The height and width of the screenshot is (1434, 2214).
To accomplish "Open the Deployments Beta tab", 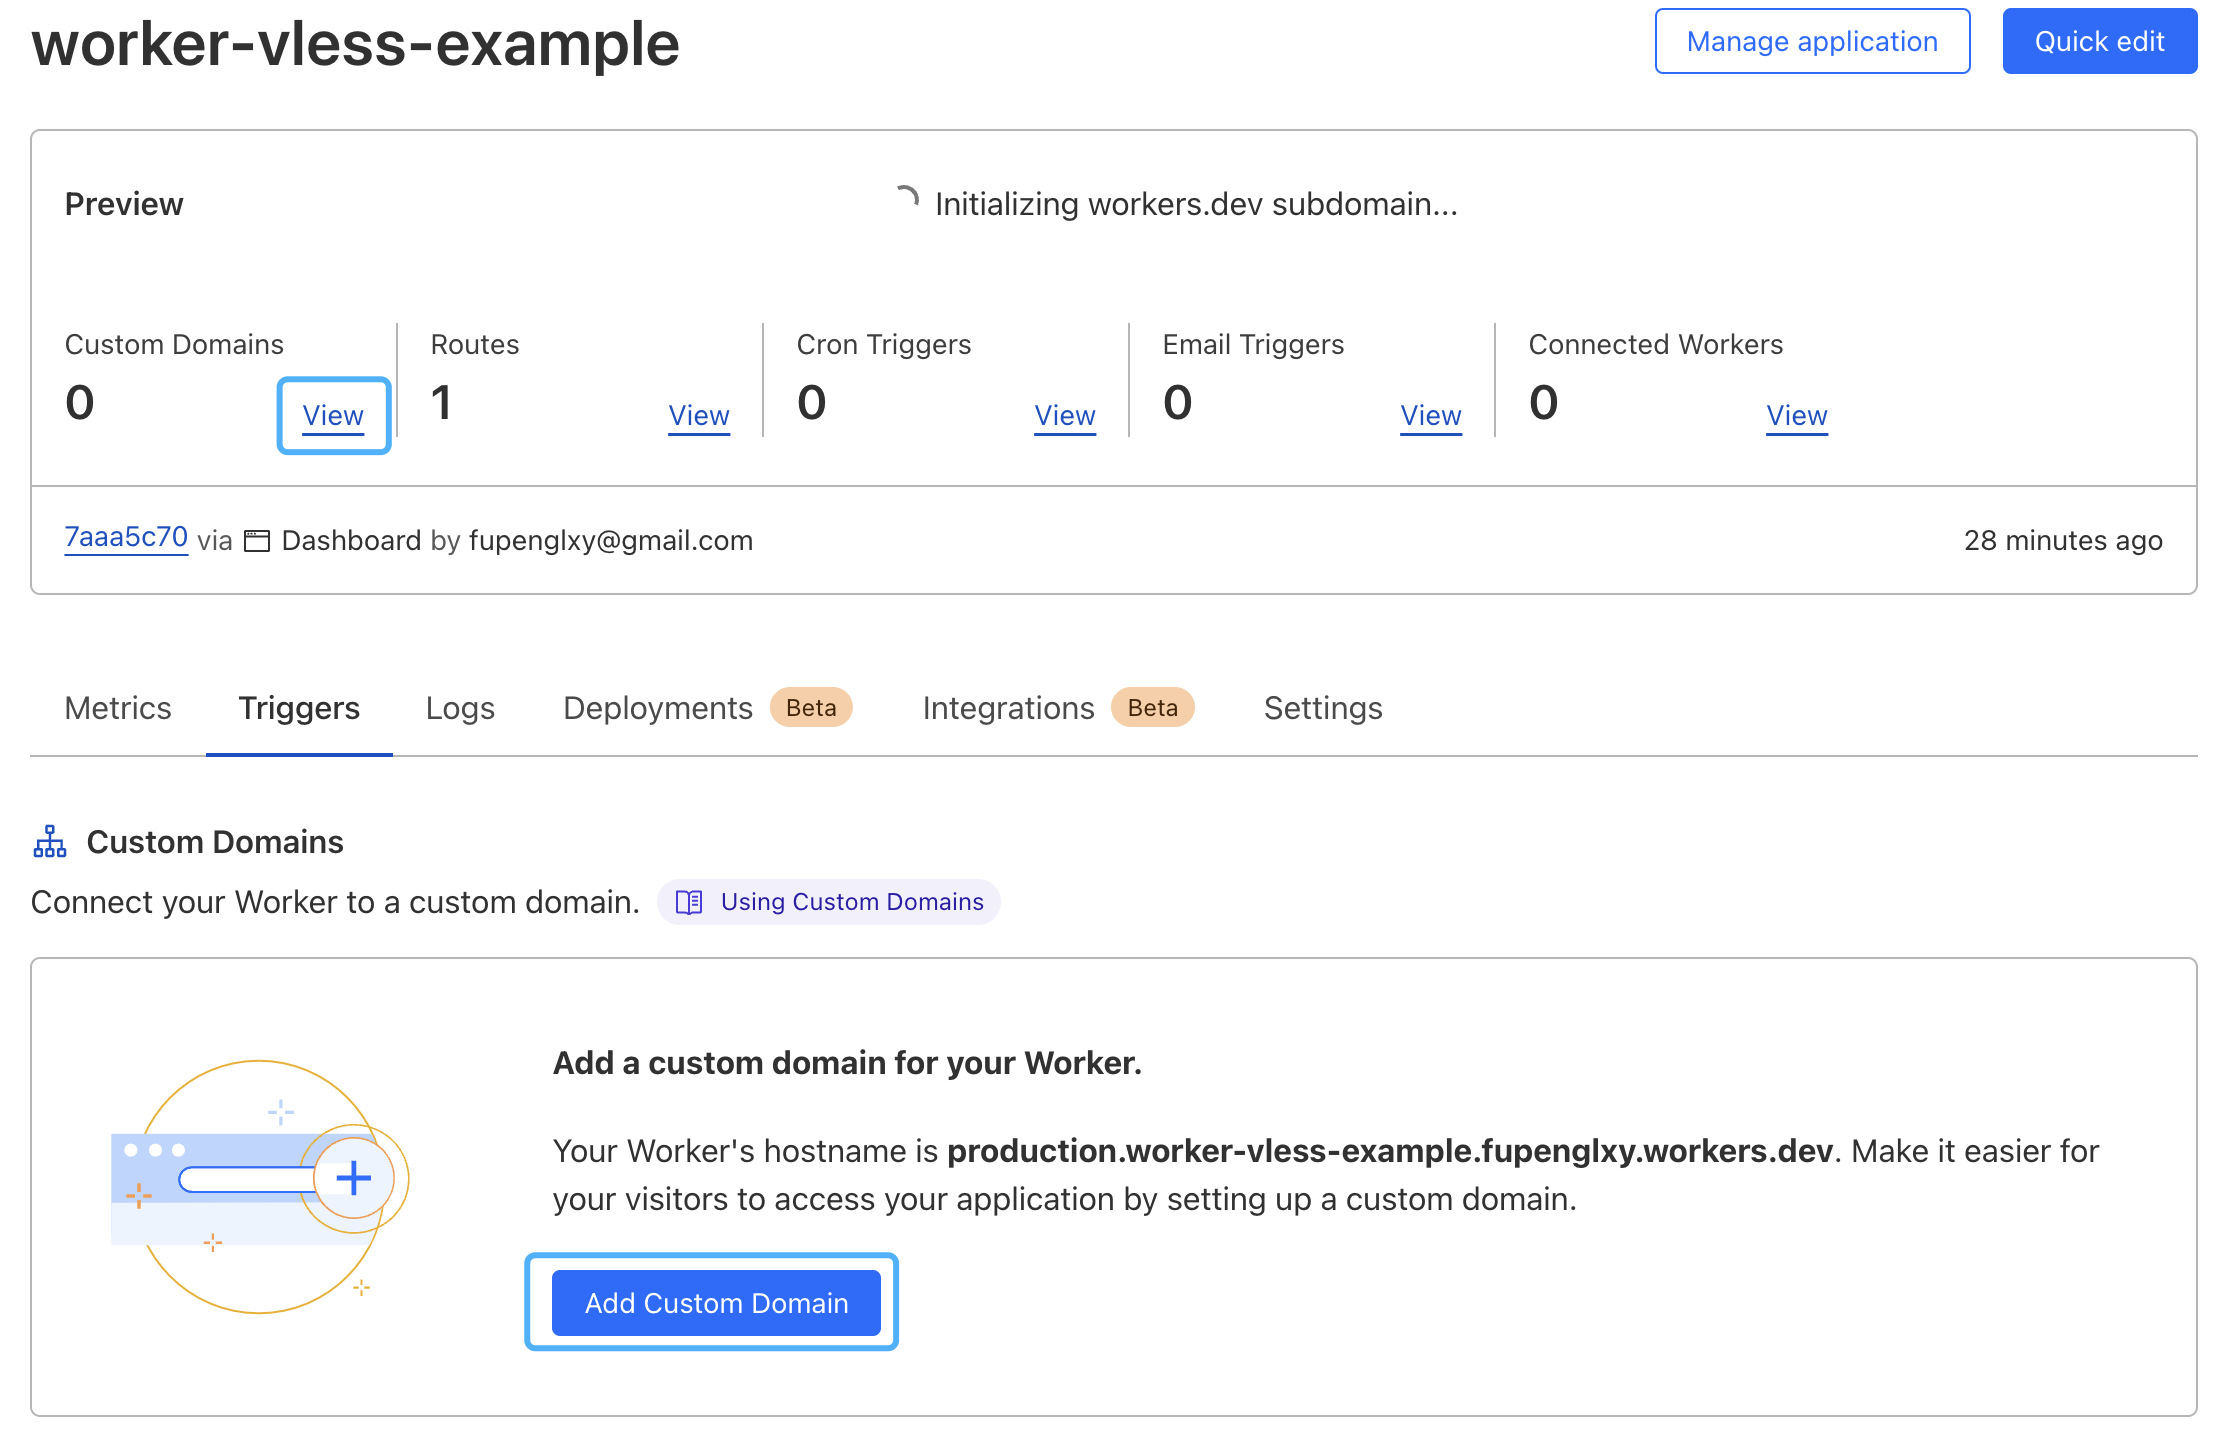I will tap(706, 708).
